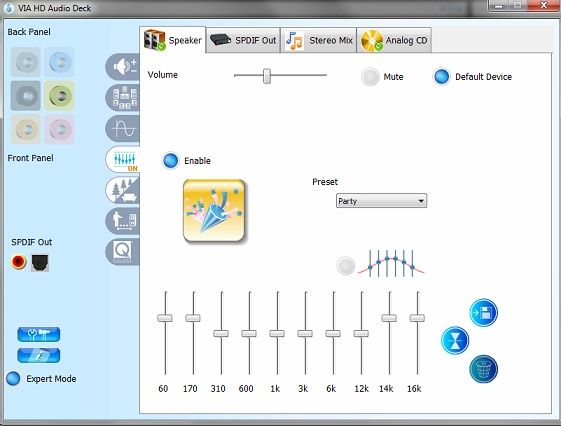Toggle the Mute radio button
The height and width of the screenshot is (426, 561).
pos(370,77)
